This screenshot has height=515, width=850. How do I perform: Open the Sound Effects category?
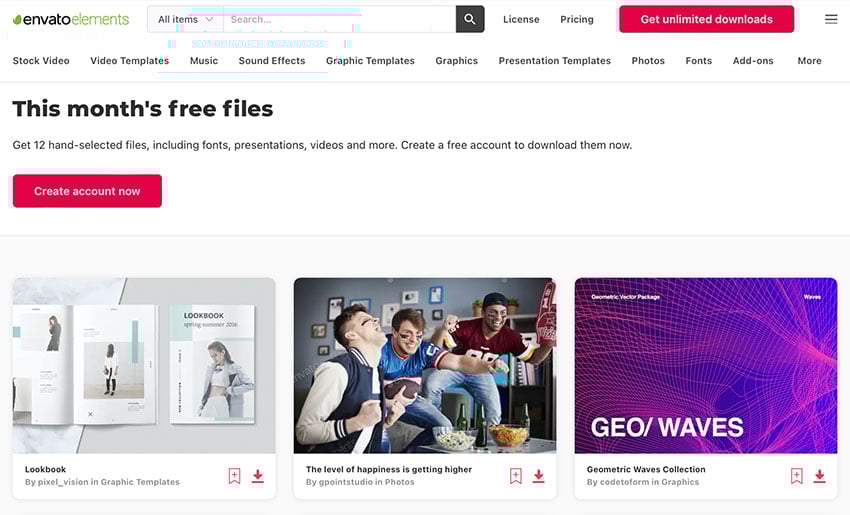tap(272, 61)
